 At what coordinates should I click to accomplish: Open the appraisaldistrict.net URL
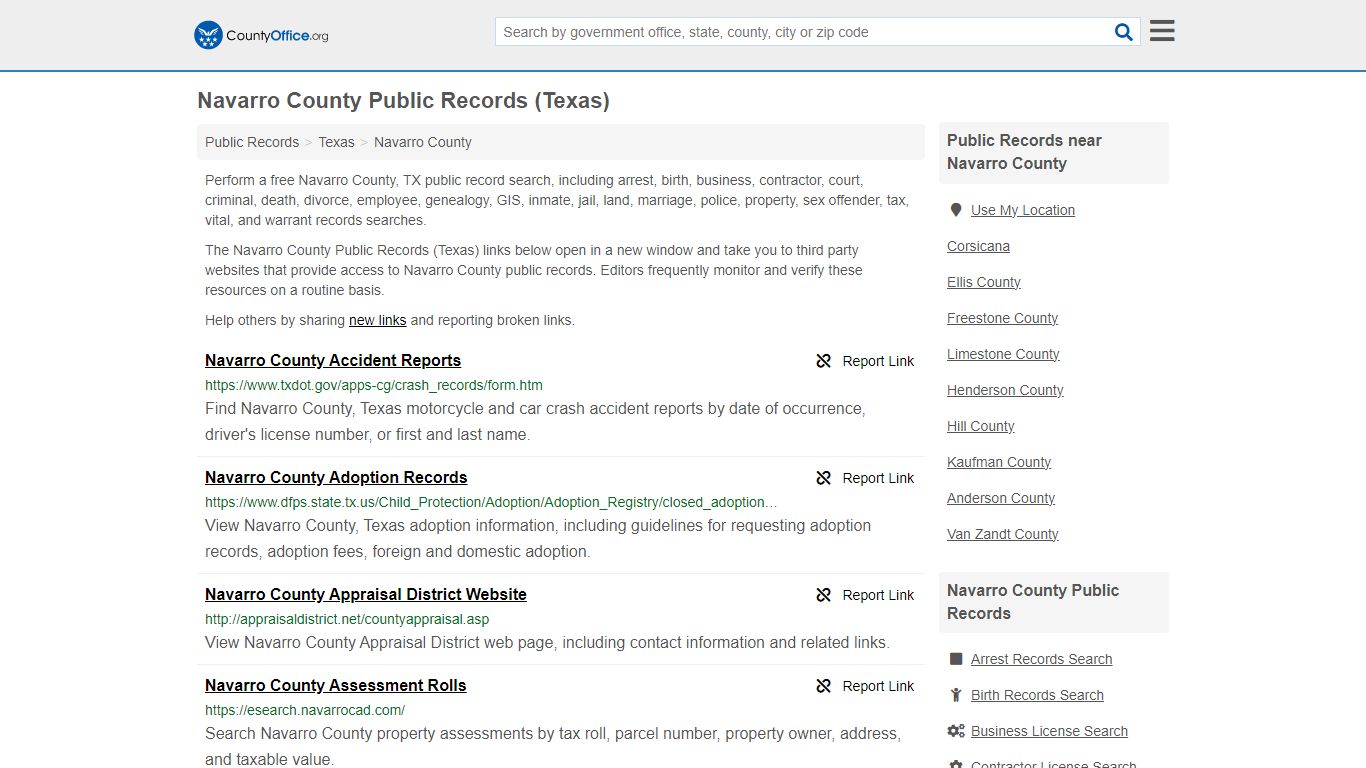coord(347,619)
